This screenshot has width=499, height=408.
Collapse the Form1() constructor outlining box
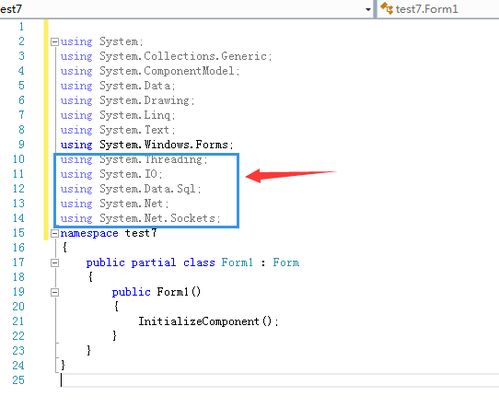[55, 292]
